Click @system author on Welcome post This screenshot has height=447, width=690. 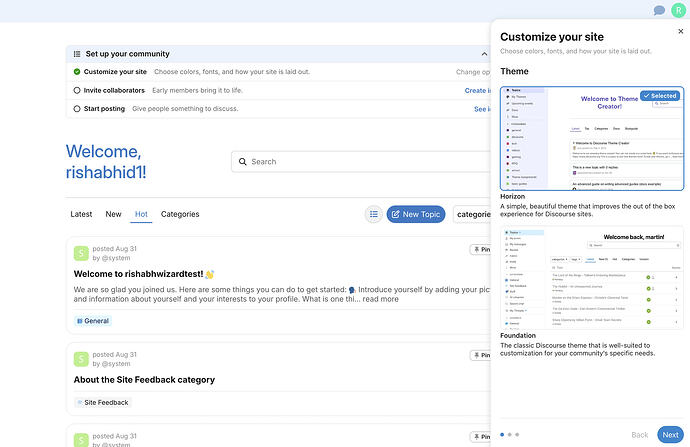(x=116, y=258)
